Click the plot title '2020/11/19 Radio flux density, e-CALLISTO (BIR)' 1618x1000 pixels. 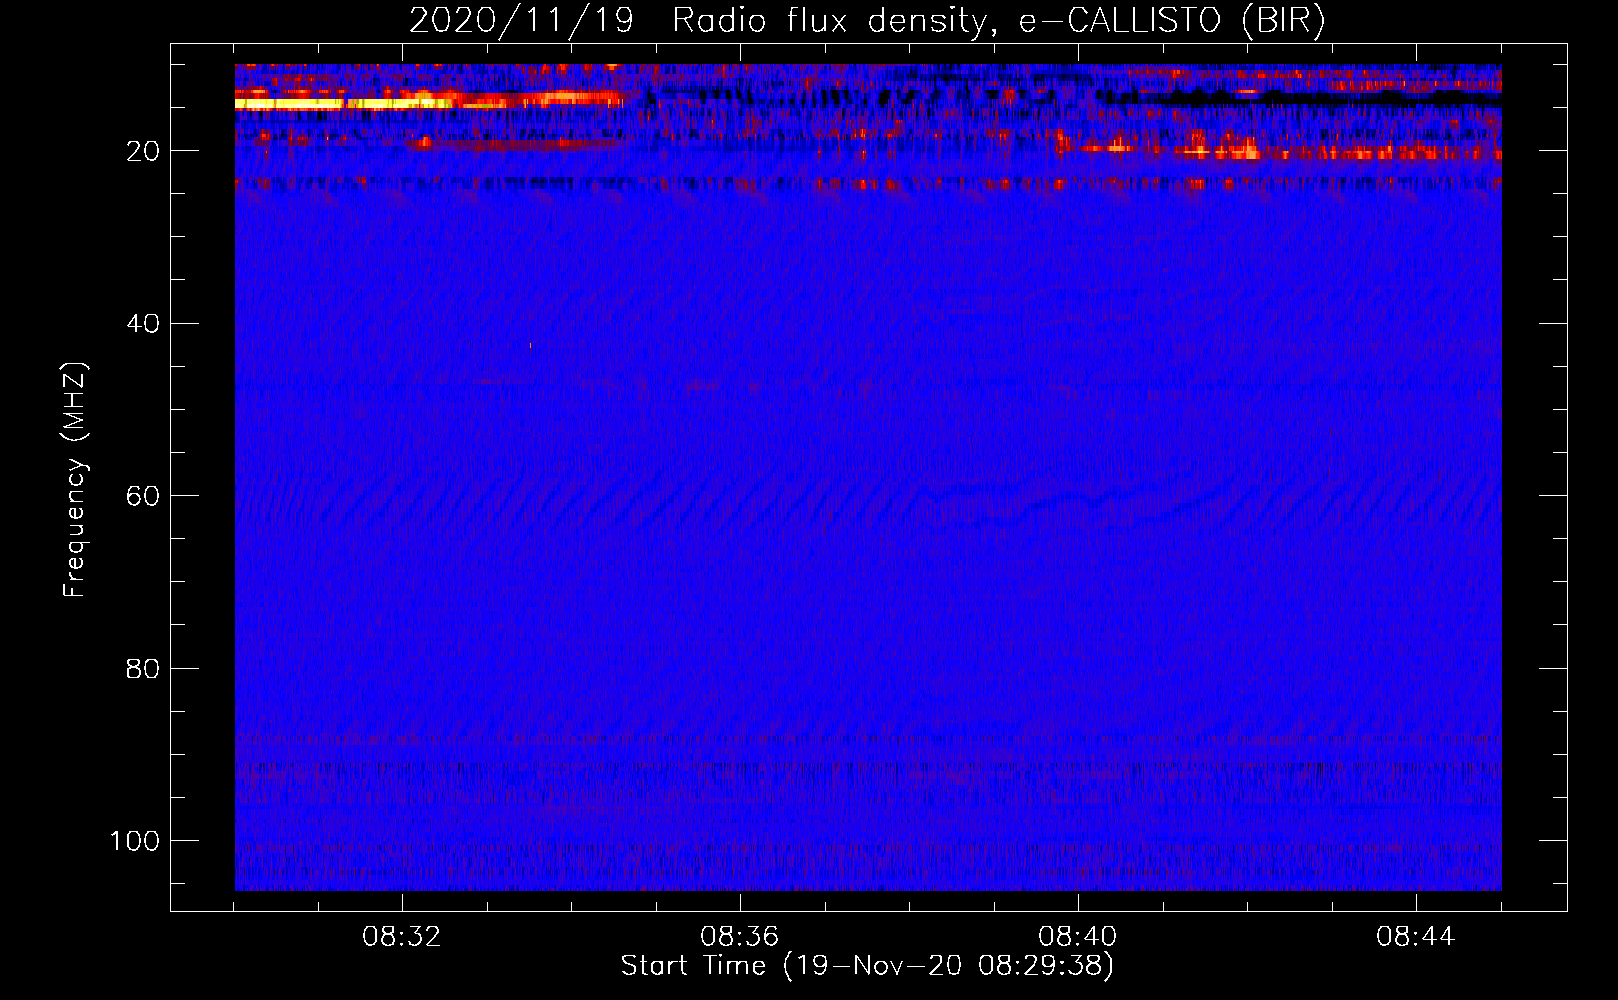click(867, 20)
